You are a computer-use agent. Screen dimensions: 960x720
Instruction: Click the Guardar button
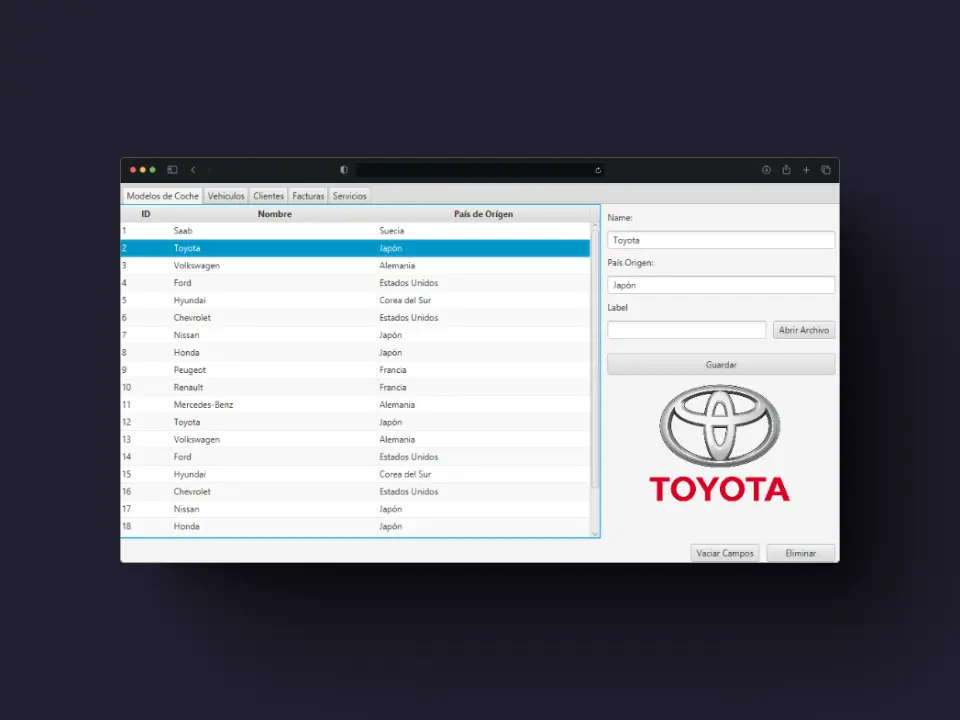click(721, 364)
